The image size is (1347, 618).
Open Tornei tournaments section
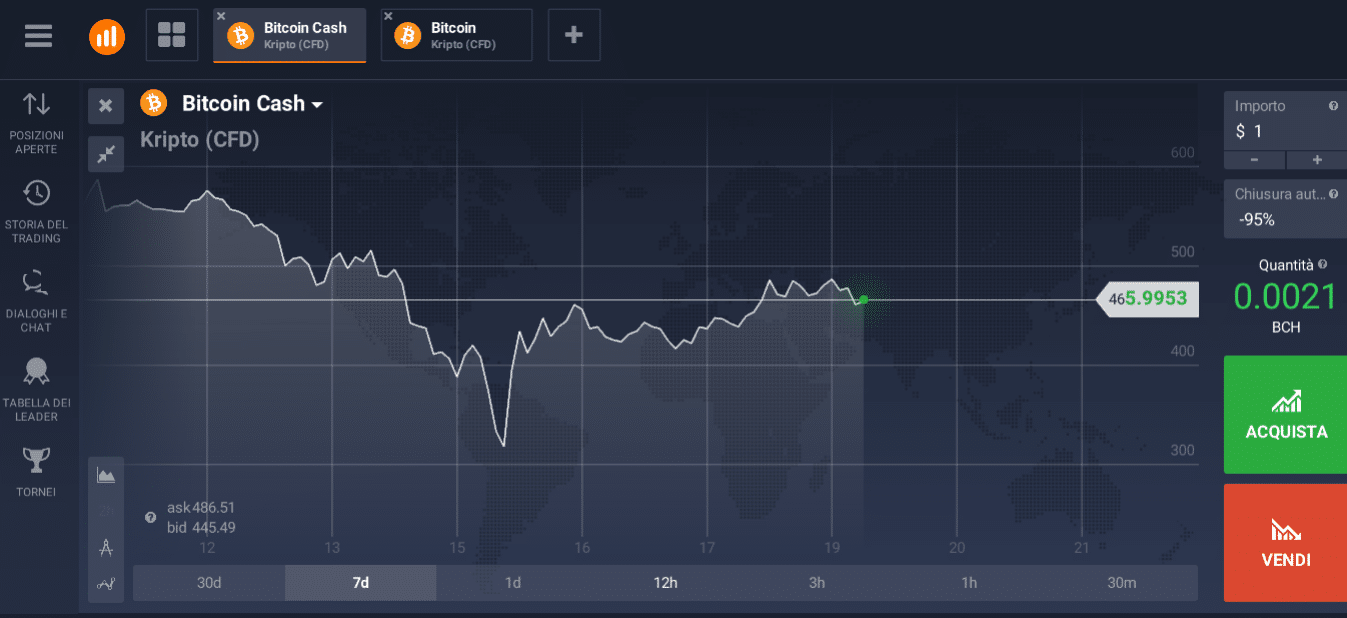tap(37, 473)
